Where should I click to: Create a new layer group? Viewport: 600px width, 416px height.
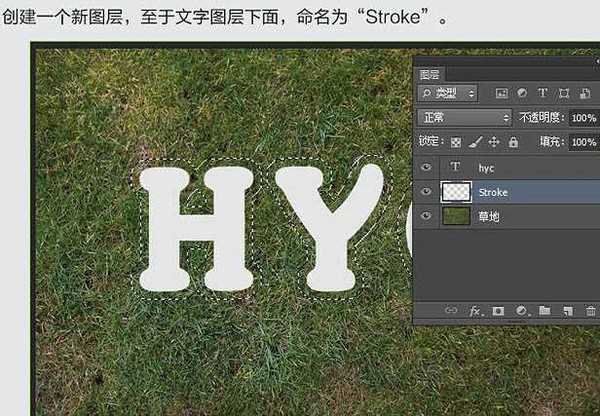pyautogui.click(x=545, y=311)
